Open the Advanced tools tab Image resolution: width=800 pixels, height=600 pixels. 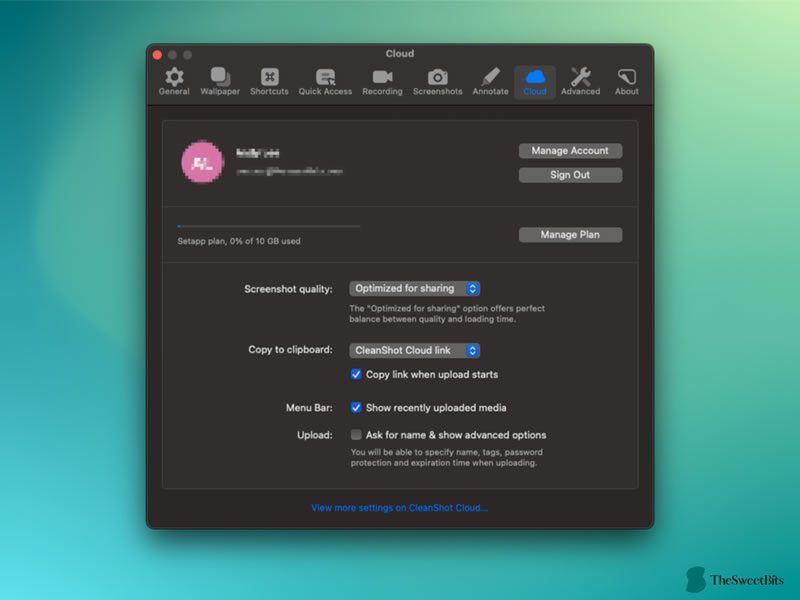click(x=581, y=82)
